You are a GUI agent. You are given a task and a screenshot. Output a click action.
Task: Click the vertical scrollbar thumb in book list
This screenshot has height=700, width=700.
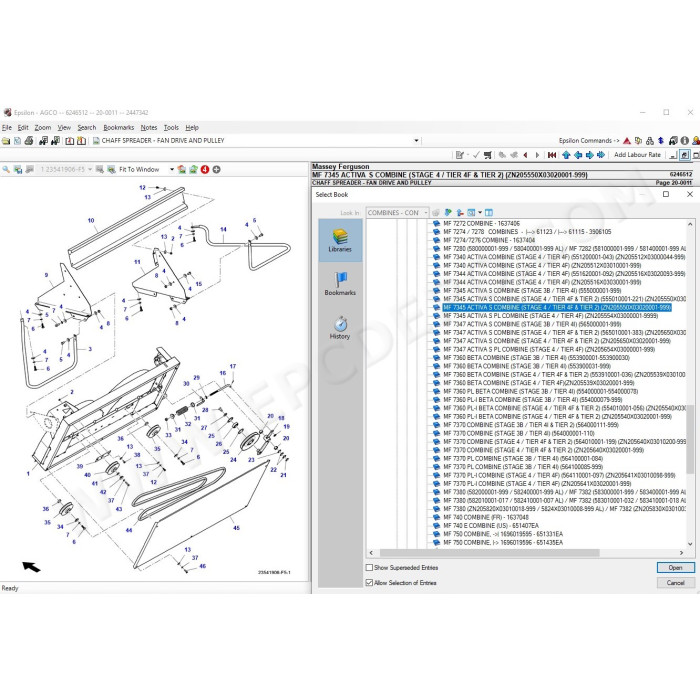691,440
